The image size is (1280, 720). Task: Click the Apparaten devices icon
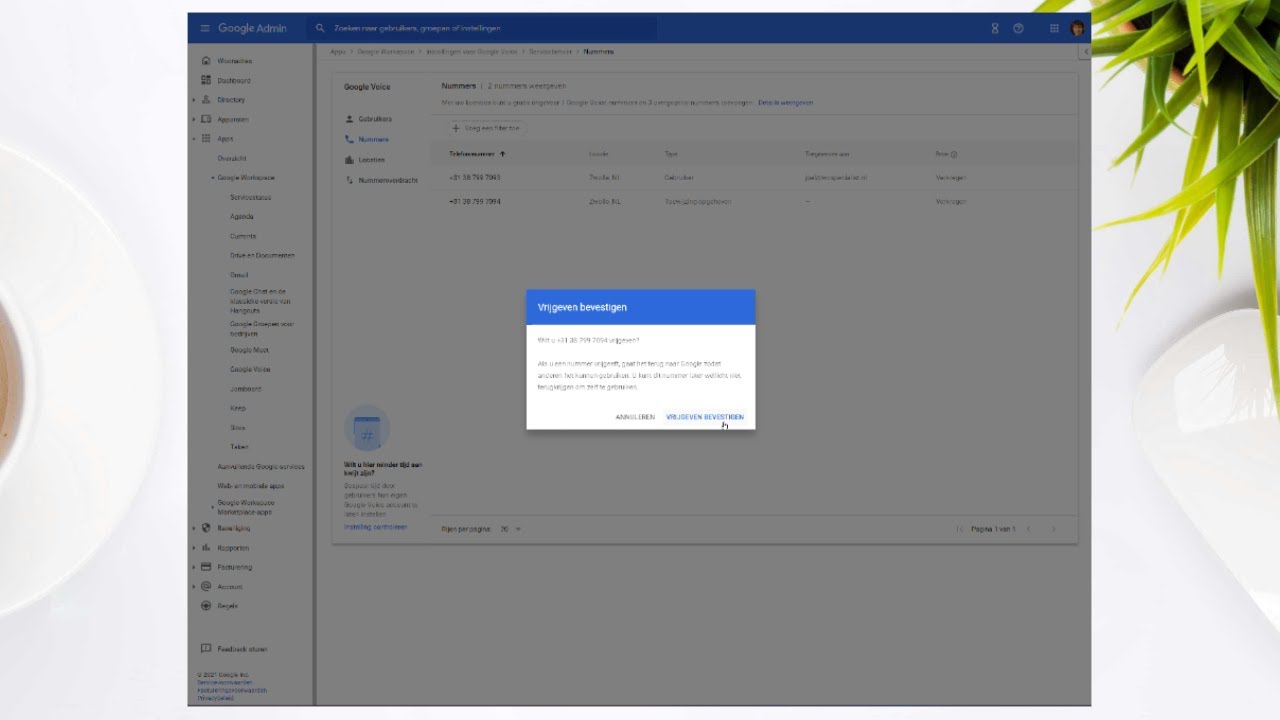coord(206,119)
